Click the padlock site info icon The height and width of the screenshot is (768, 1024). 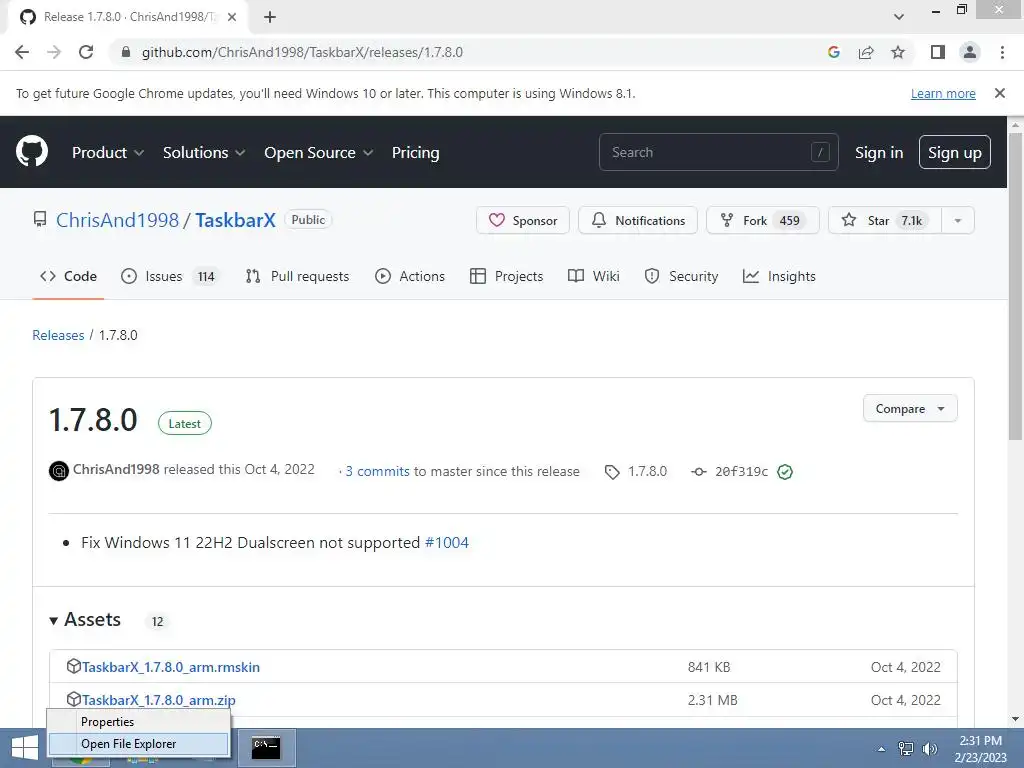(x=126, y=52)
